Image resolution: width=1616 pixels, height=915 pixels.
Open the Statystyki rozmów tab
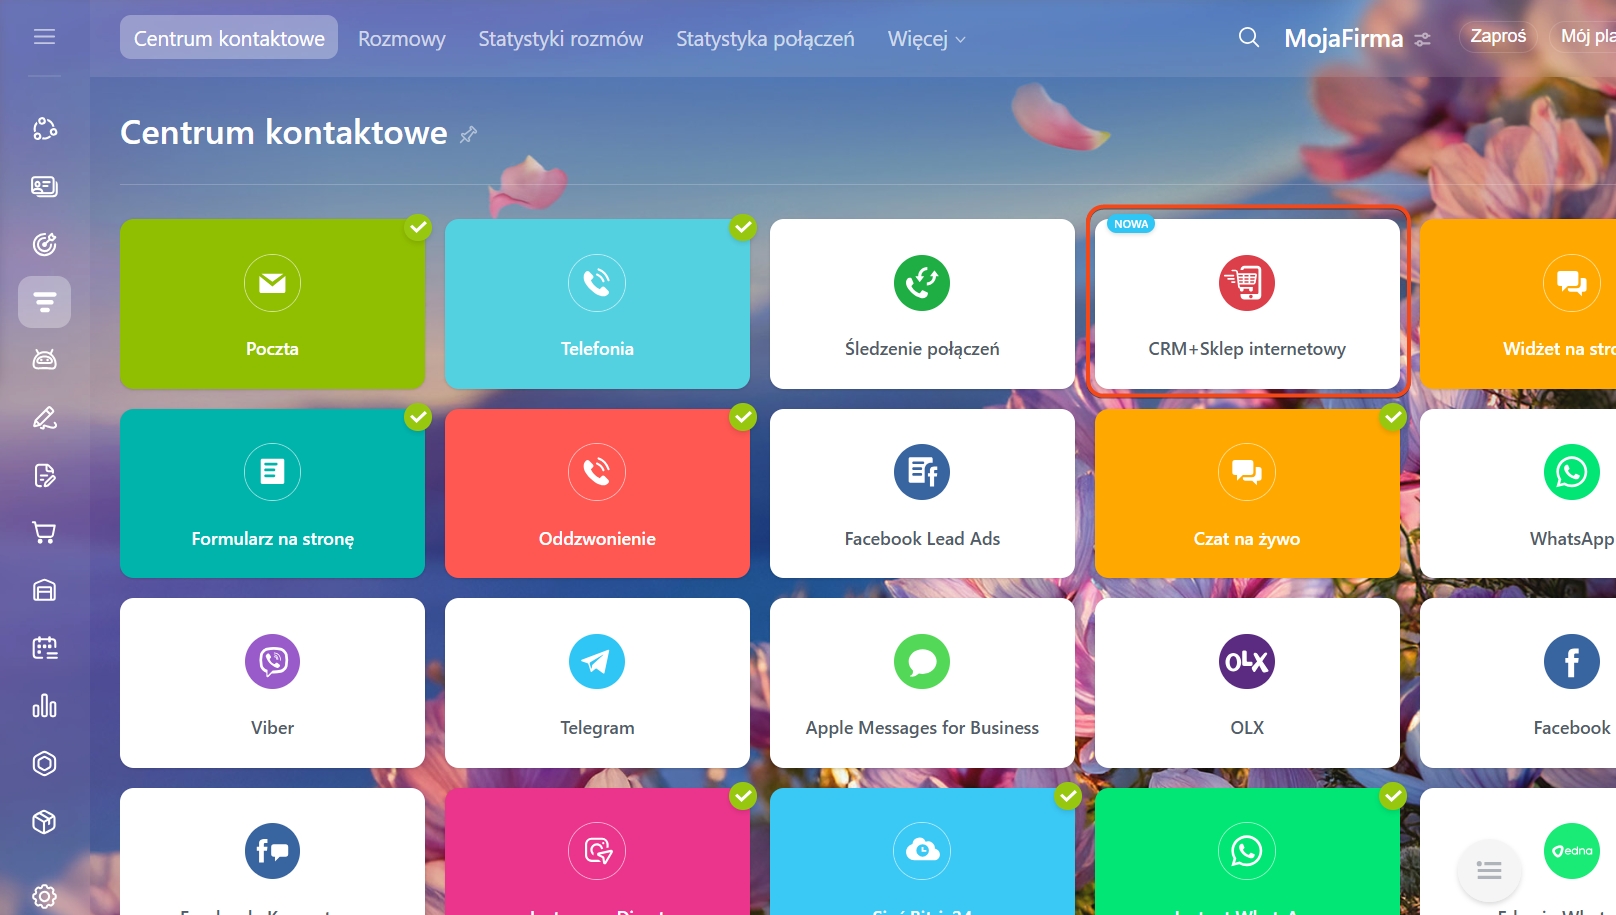[x=560, y=39]
